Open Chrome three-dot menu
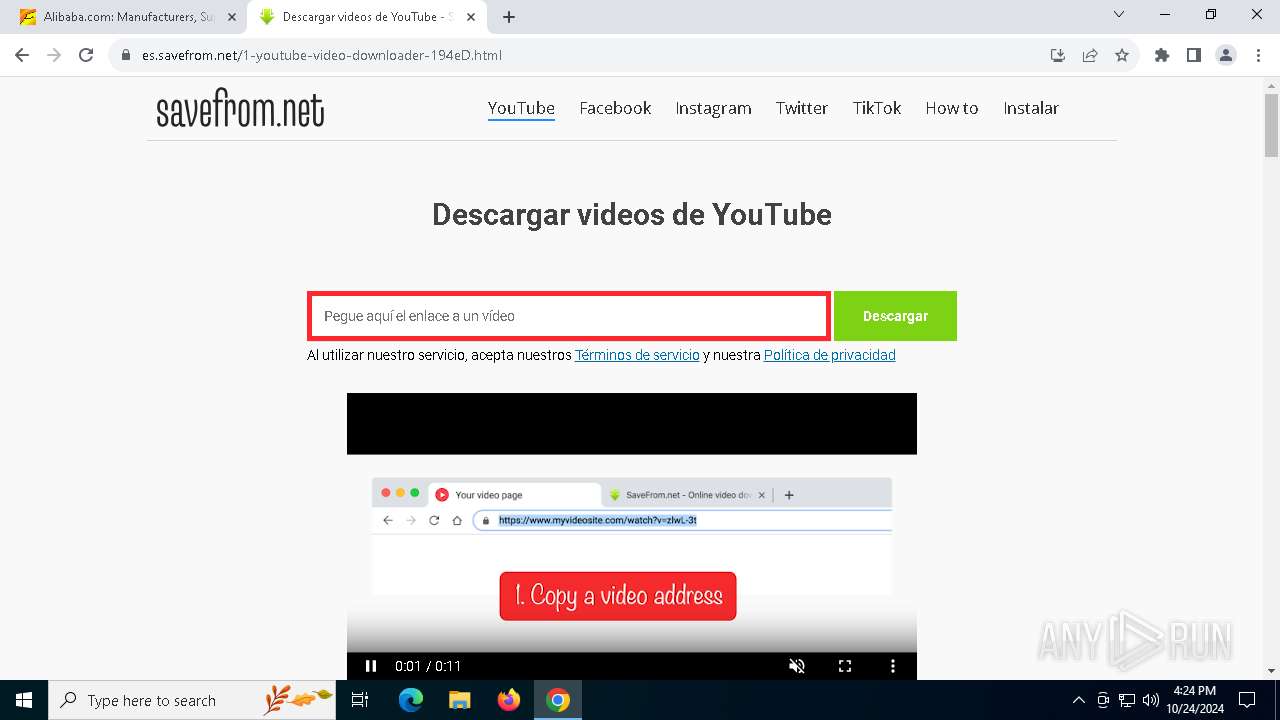1280x720 pixels. (1257, 56)
